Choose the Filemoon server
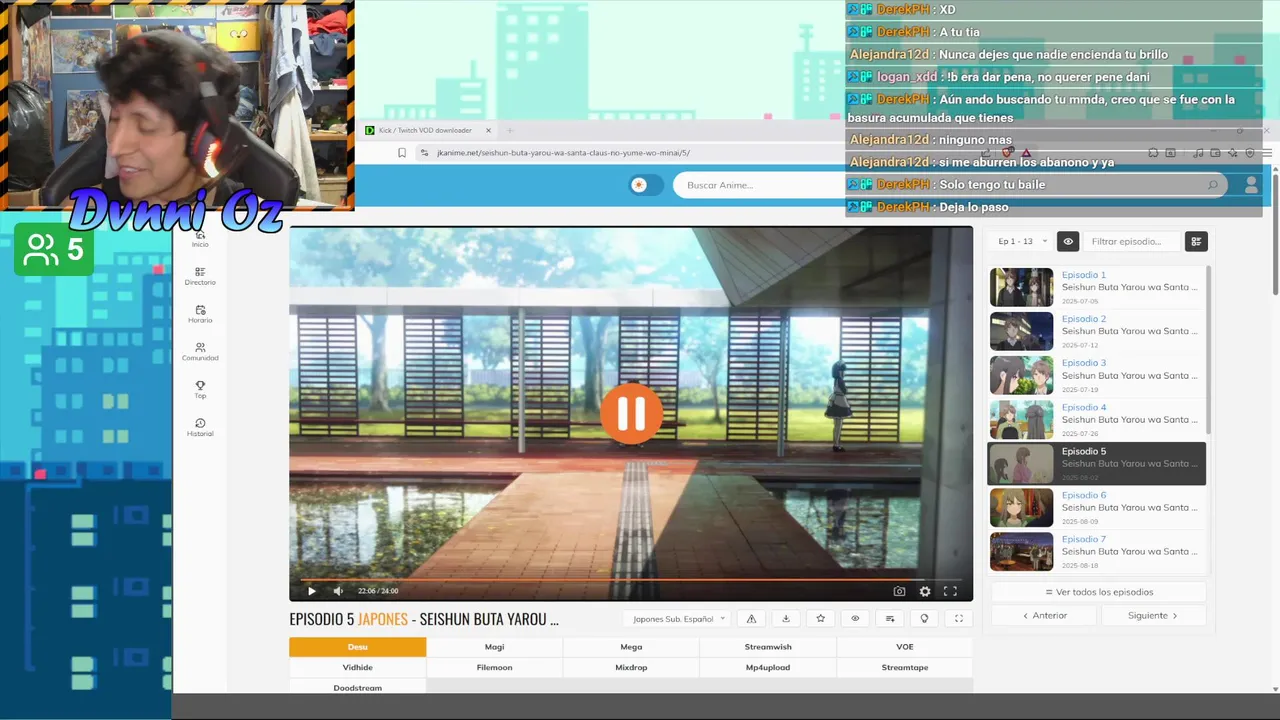This screenshot has width=1280, height=720. (494, 667)
